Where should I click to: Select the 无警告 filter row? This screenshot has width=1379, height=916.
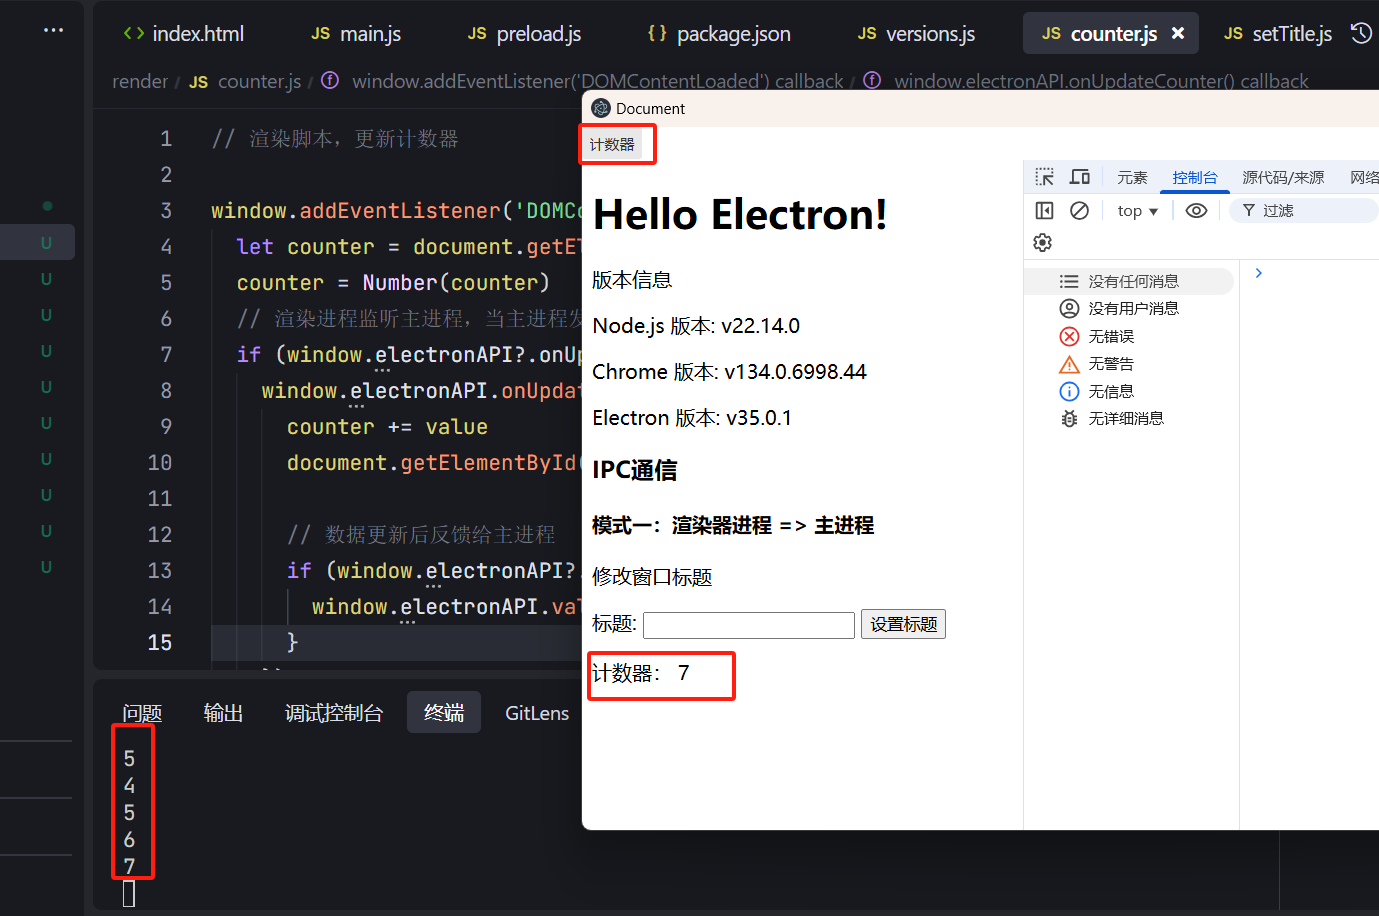pos(1130,363)
